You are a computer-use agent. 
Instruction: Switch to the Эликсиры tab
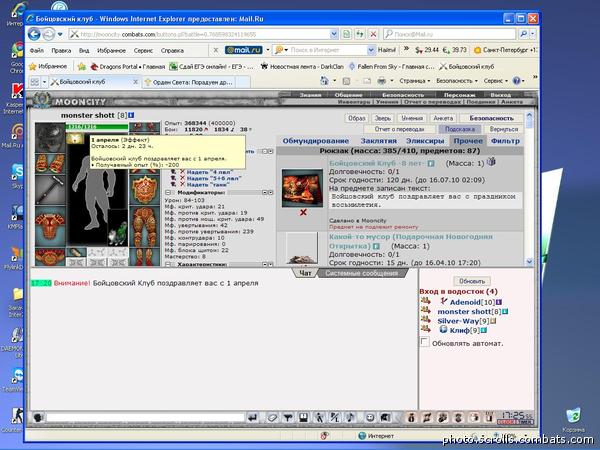tap(425, 141)
